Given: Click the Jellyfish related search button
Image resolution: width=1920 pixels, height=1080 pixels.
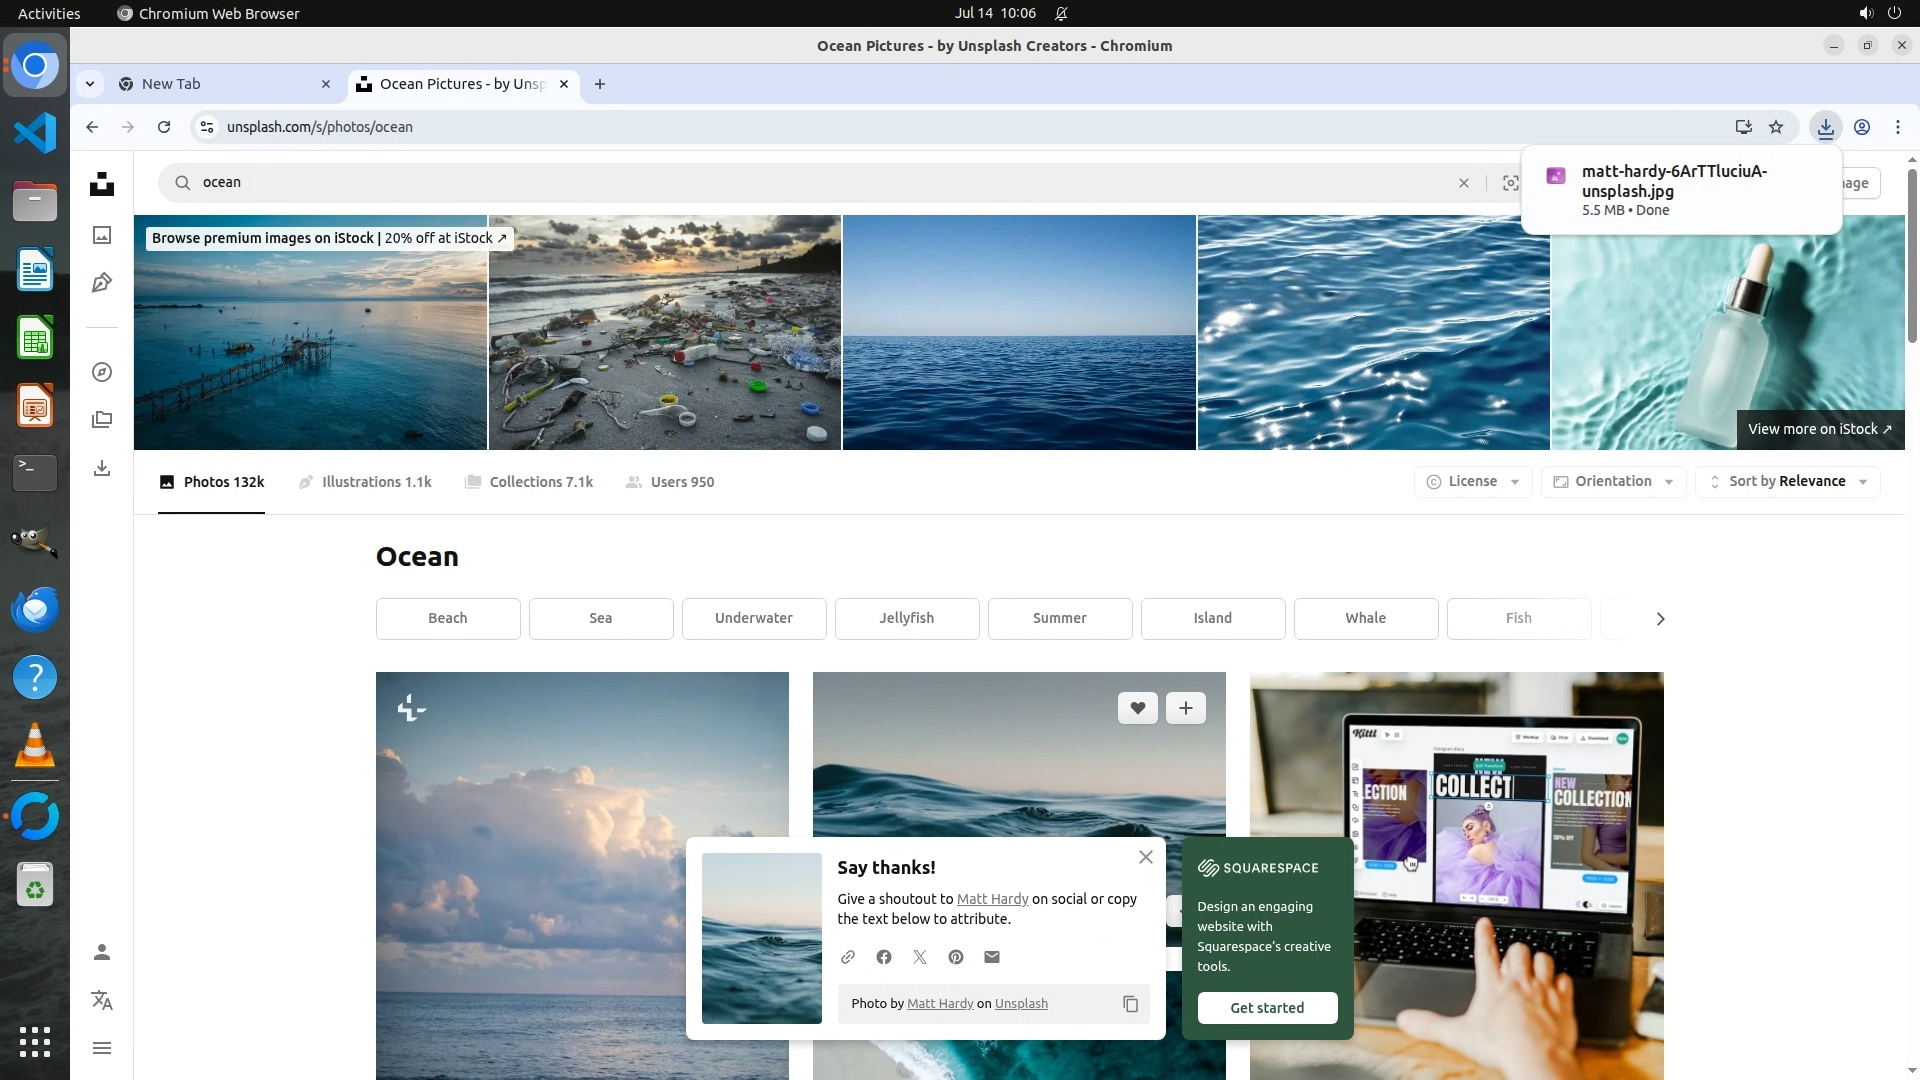Looking at the screenshot, I should (906, 618).
